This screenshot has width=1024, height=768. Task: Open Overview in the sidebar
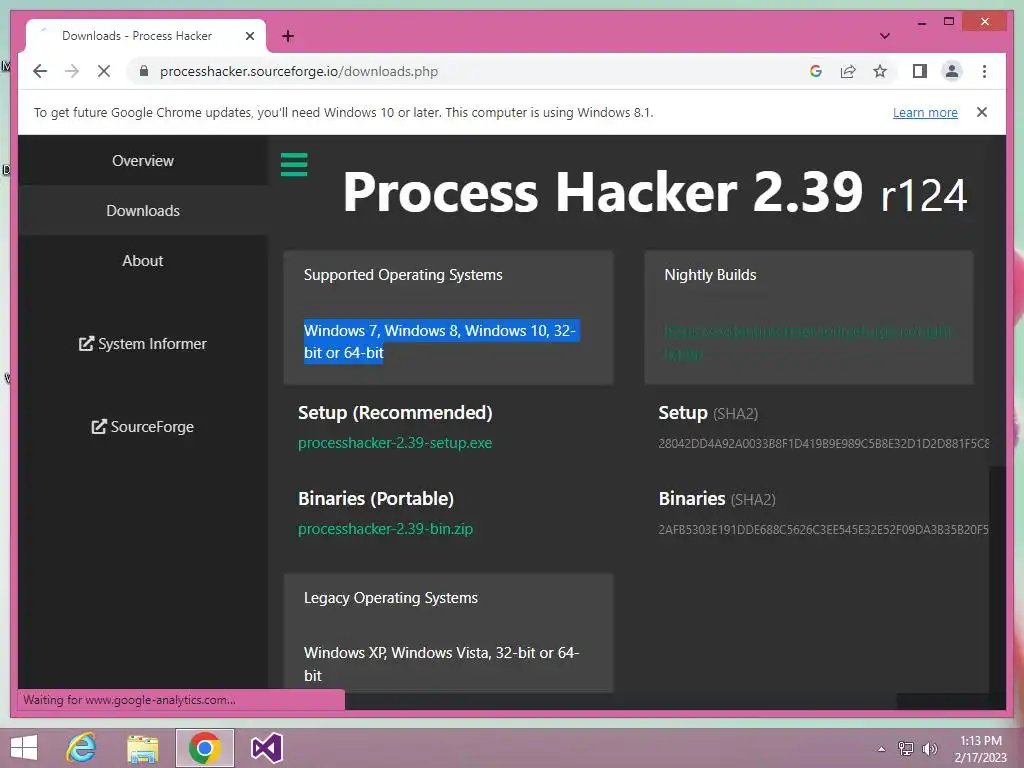click(x=142, y=161)
